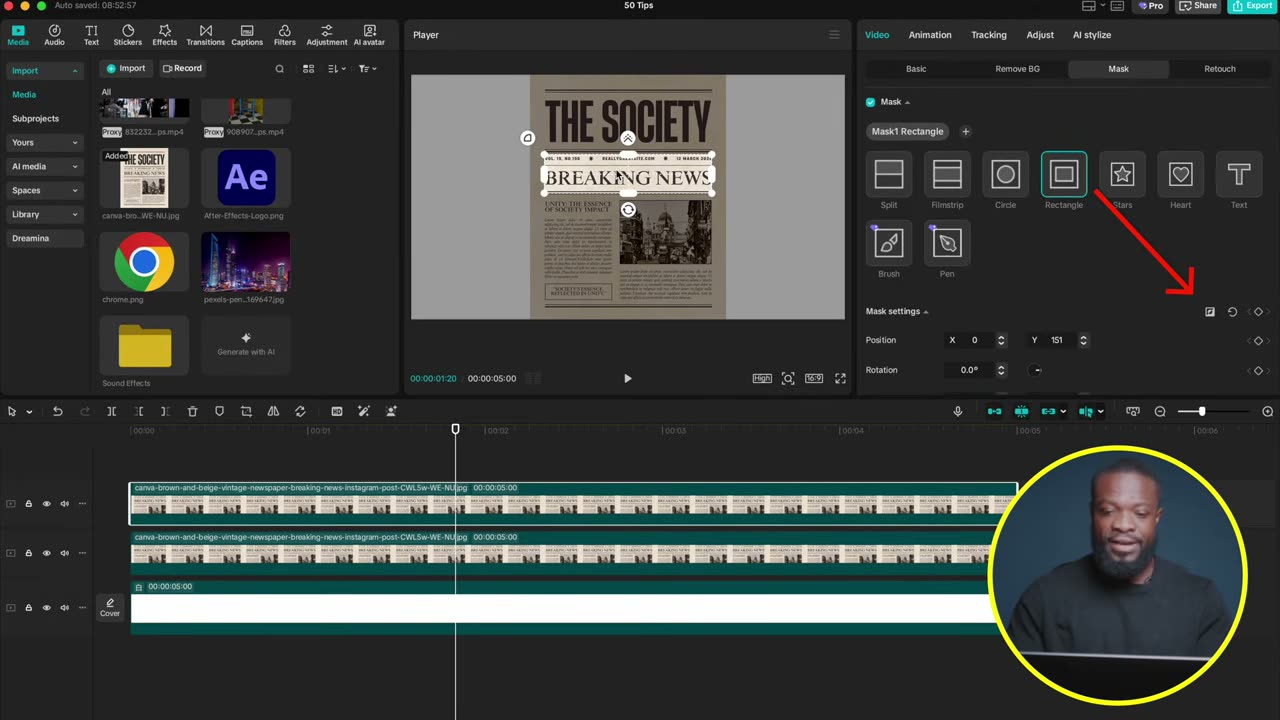1280x720 pixels.
Task: Open the Effects panel
Action: (x=165, y=35)
